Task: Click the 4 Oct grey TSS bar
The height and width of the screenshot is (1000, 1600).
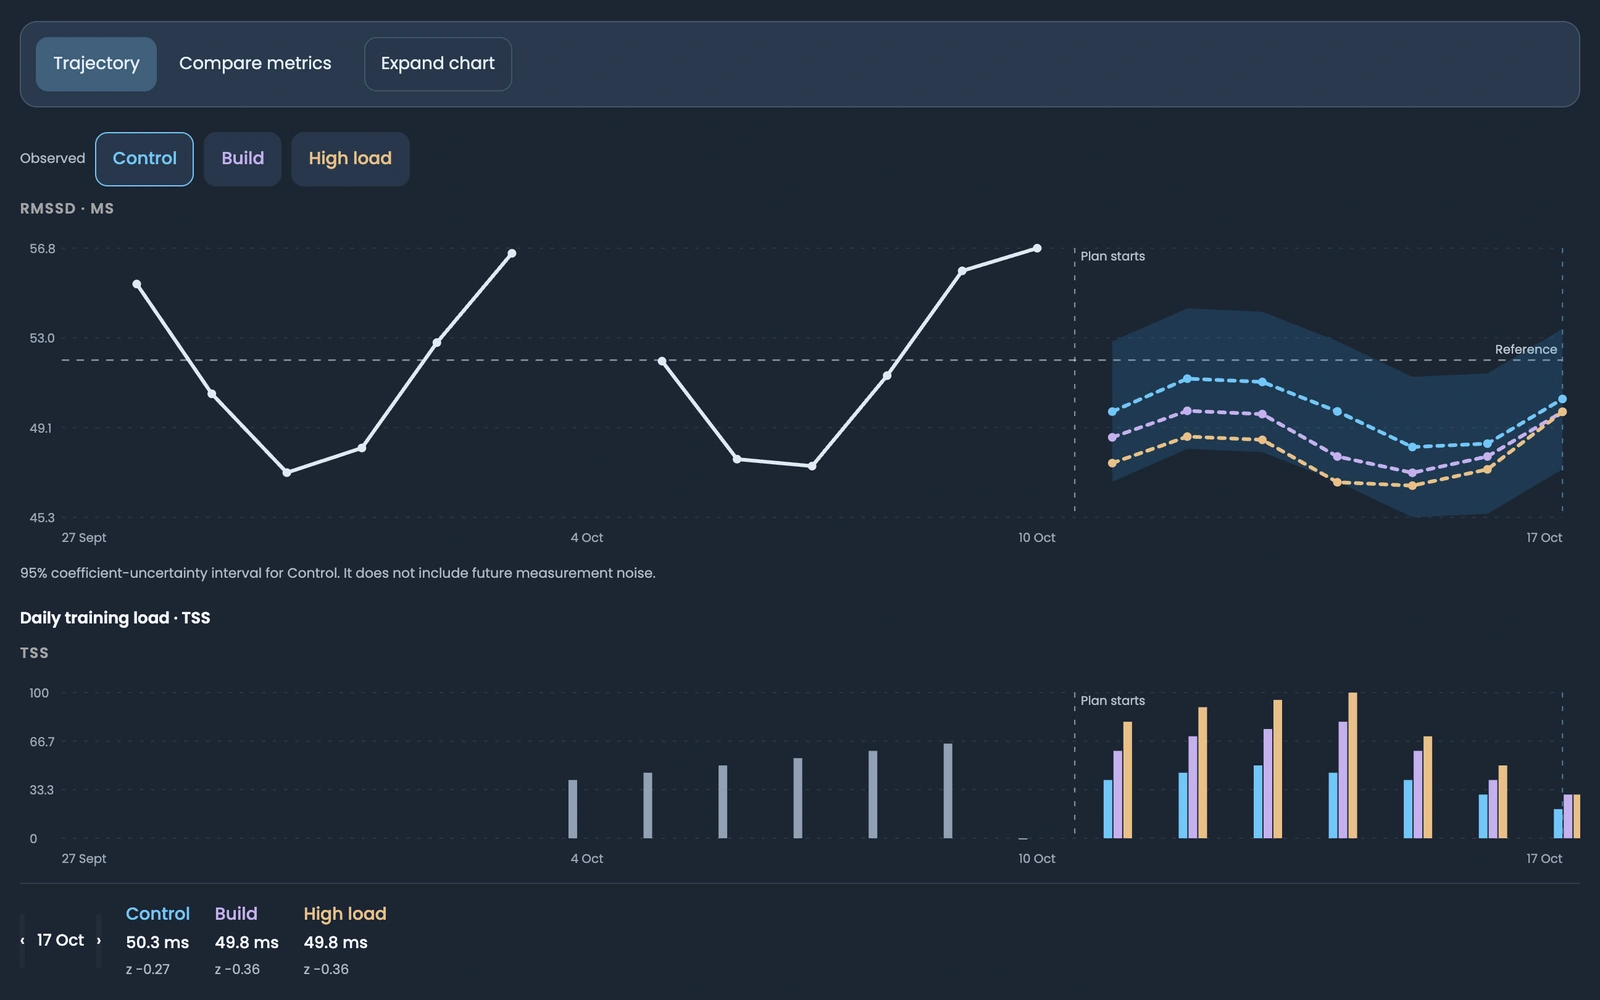Action: pos(573,809)
